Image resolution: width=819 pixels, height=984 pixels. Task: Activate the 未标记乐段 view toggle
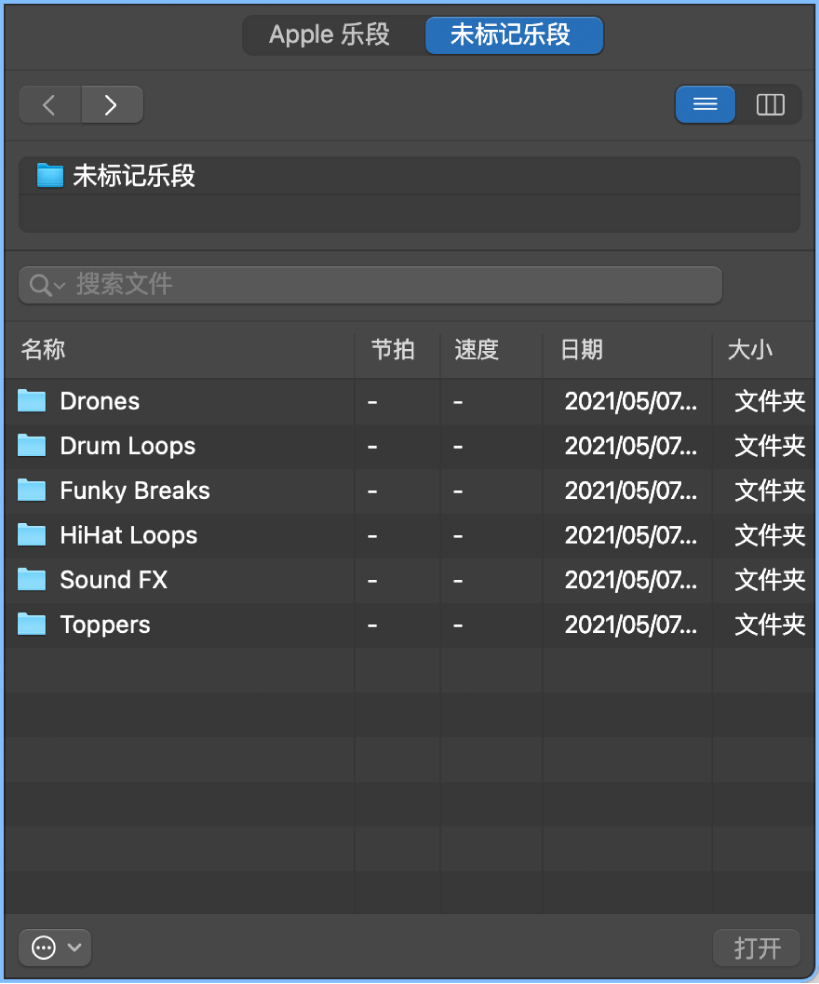514,35
